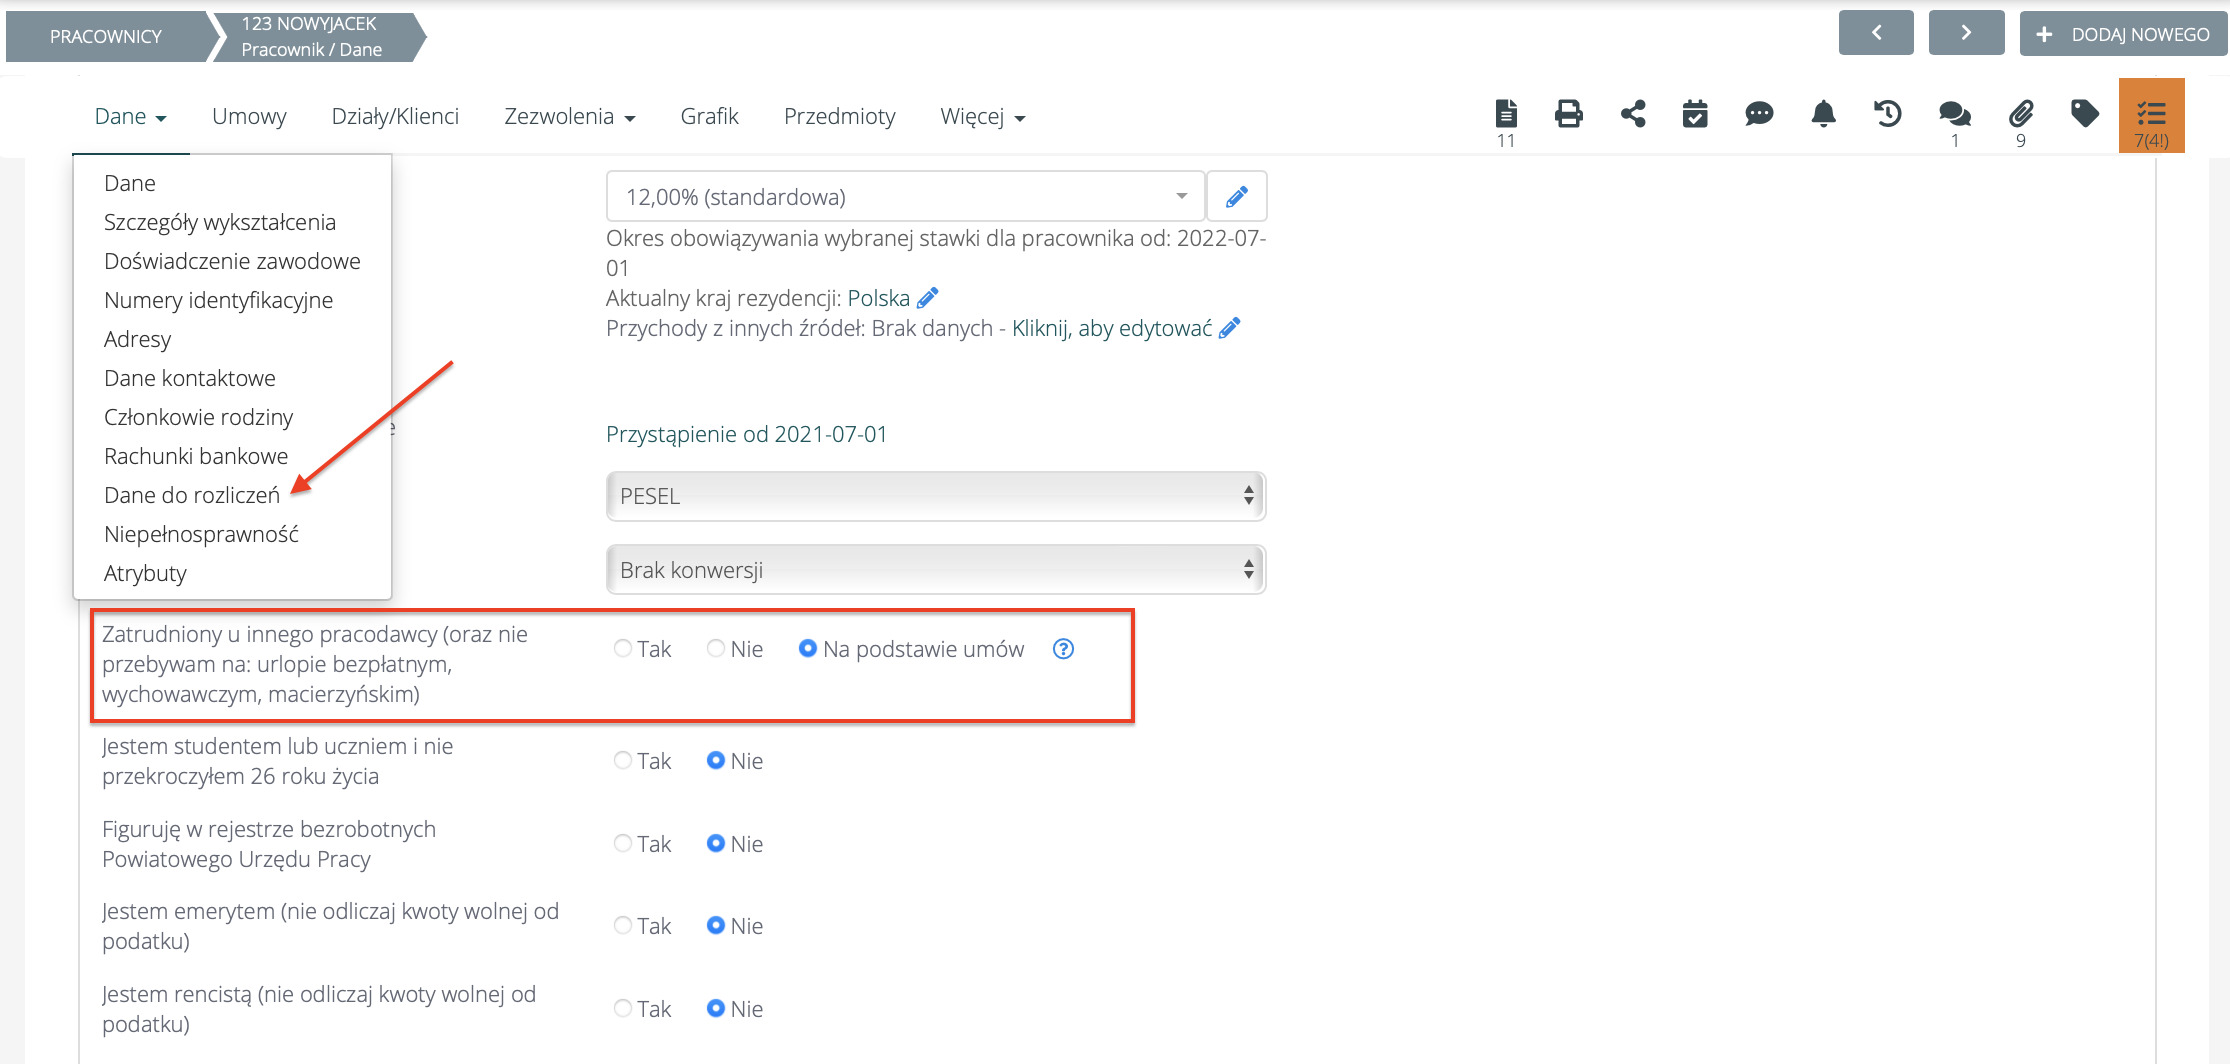Viewport: 2230px width, 1064px height.
Task: Click the printer icon in toolbar
Action: point(1568,114)
